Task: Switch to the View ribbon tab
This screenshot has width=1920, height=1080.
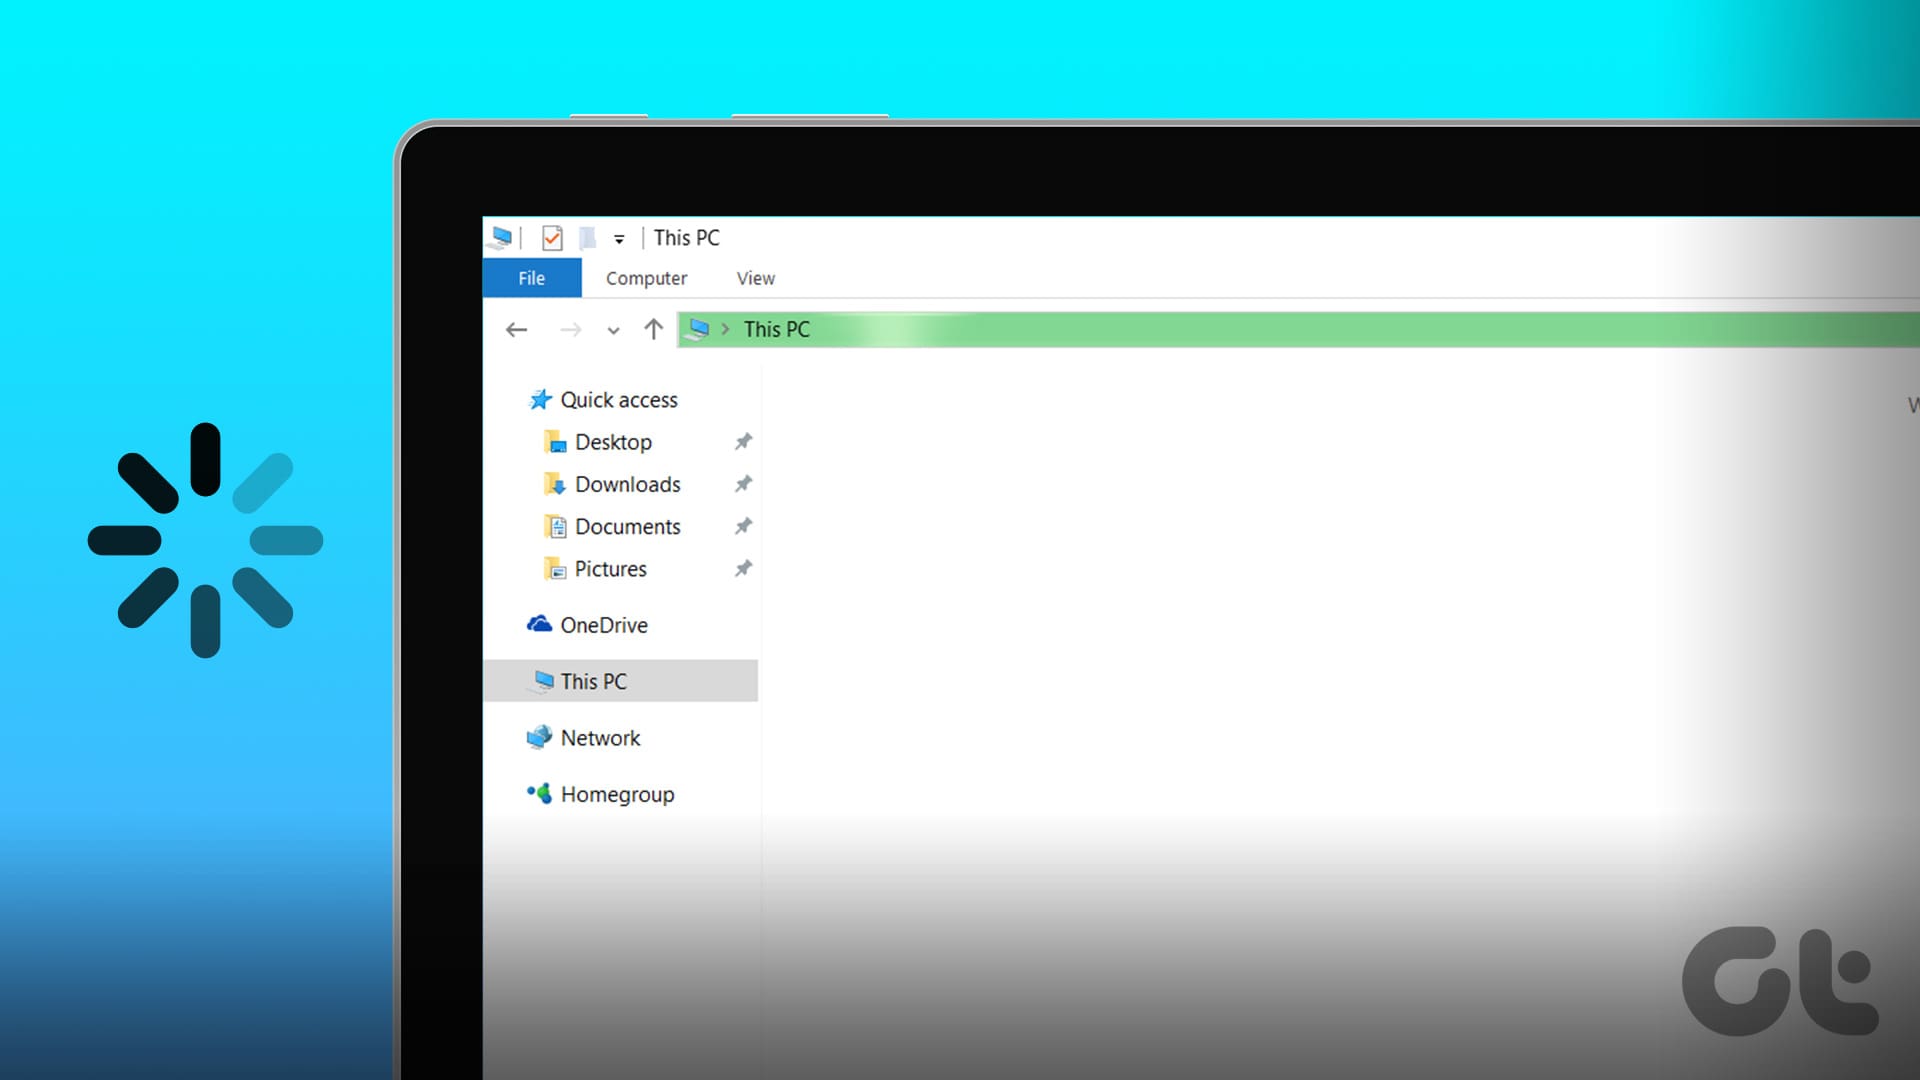Action: pyautogui.click(x=756, y=278)
